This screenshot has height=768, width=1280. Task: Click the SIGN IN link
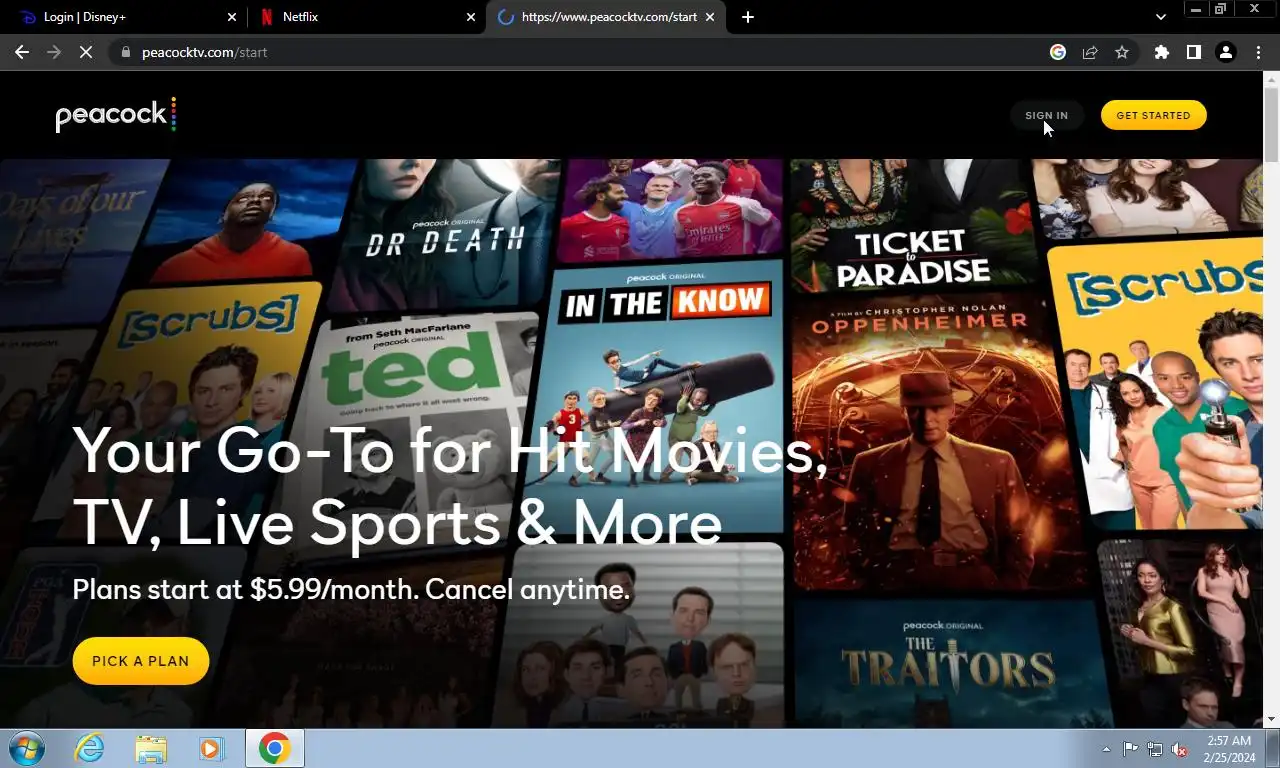[x=1046, y=115]
